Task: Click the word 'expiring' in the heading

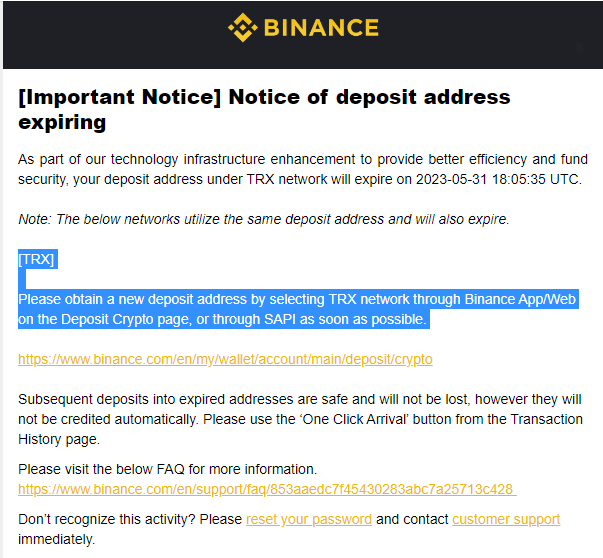Action: coord(62,123)
